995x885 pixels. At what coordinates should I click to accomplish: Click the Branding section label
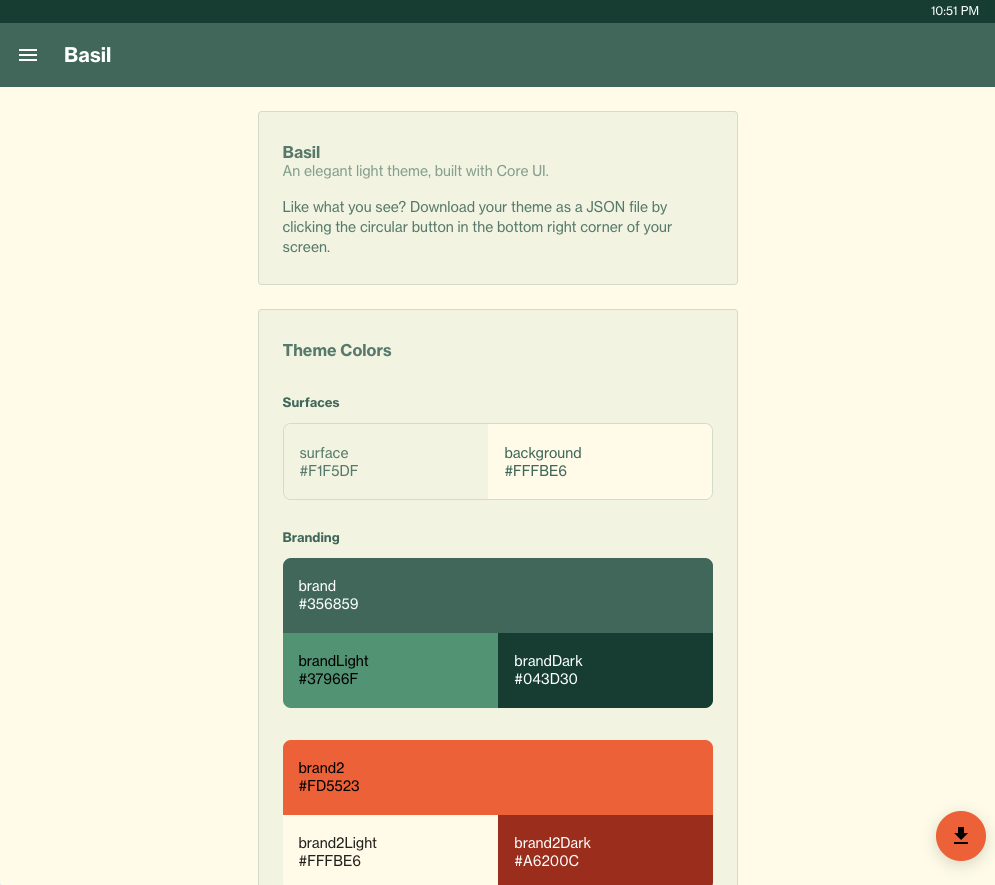pyautogui.click(x=311, y=537)
